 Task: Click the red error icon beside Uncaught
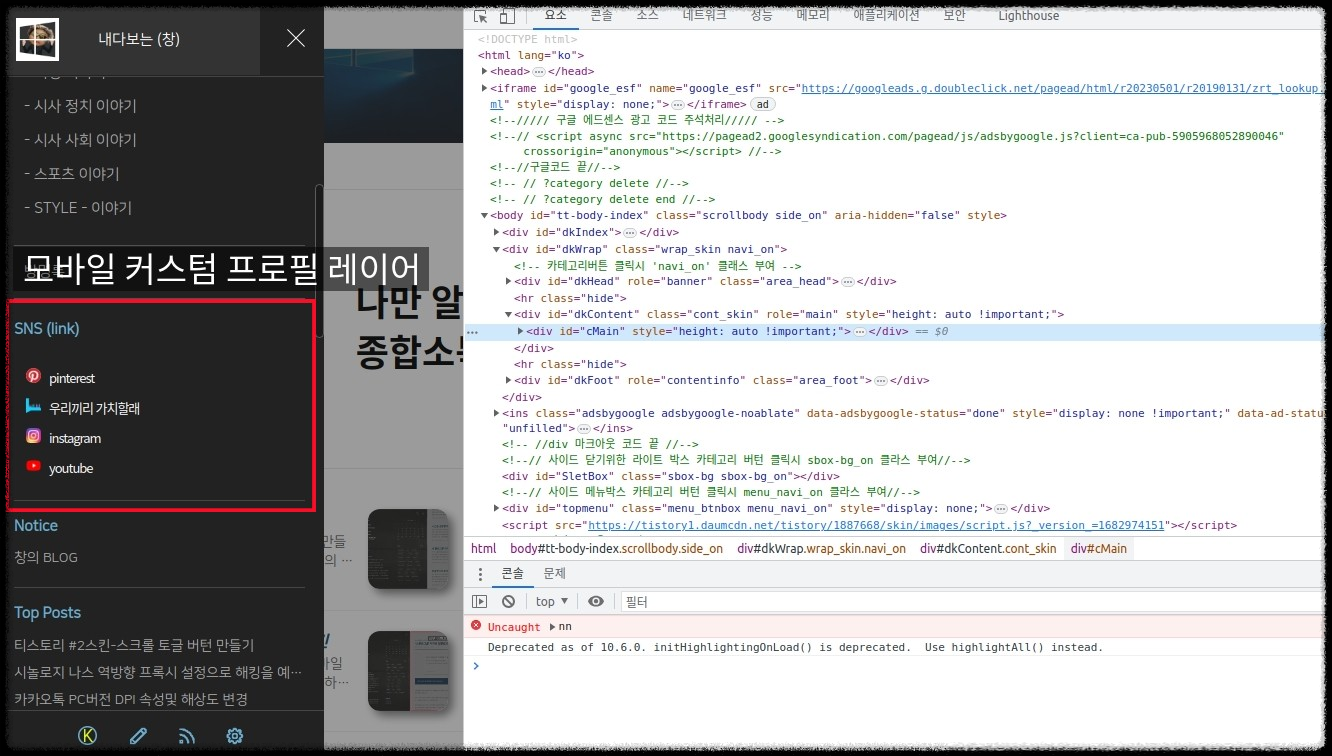(x=476, y=625)
